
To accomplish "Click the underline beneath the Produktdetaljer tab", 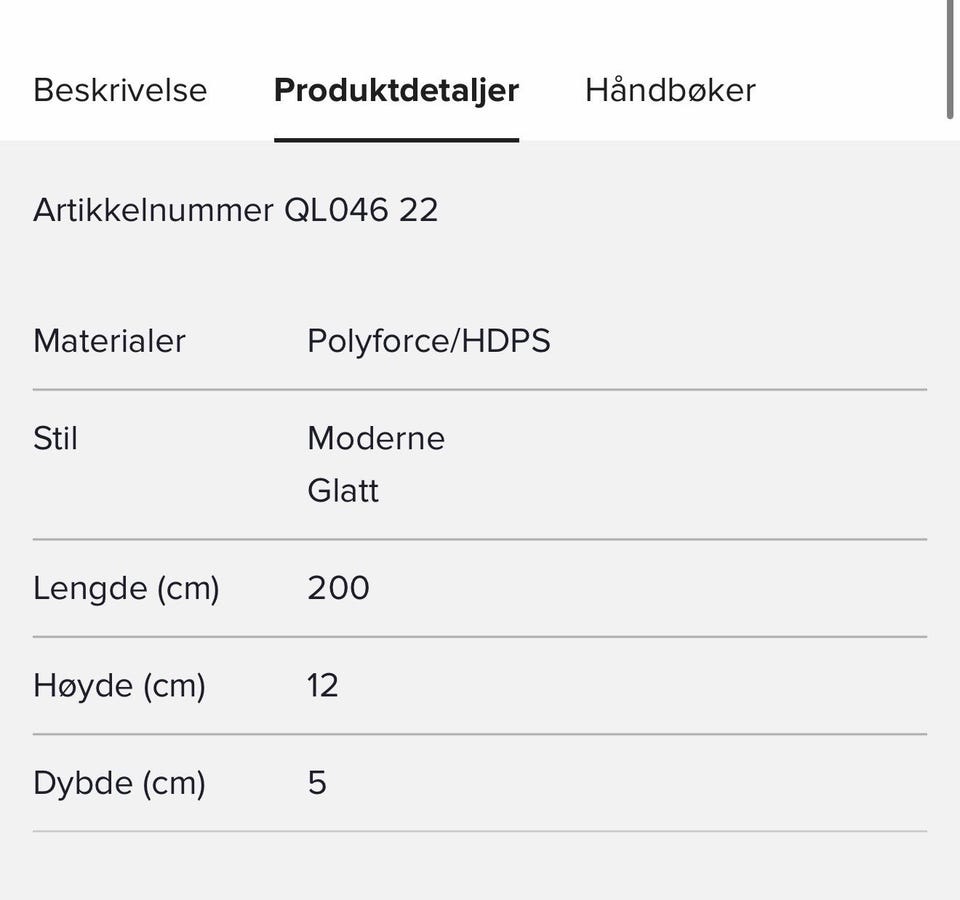I will click(396, 140).
